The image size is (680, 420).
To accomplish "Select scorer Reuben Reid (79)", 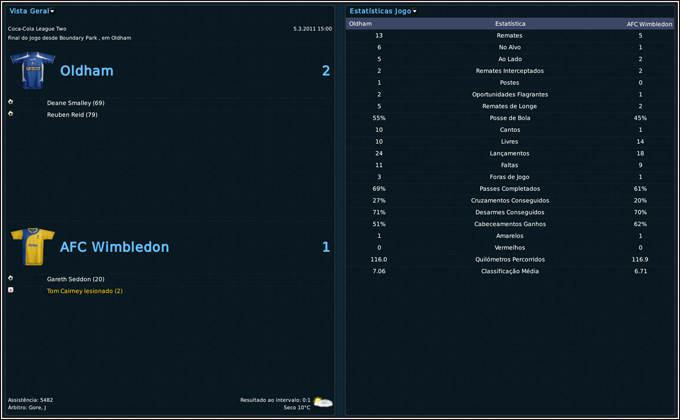I will point(71,115).
